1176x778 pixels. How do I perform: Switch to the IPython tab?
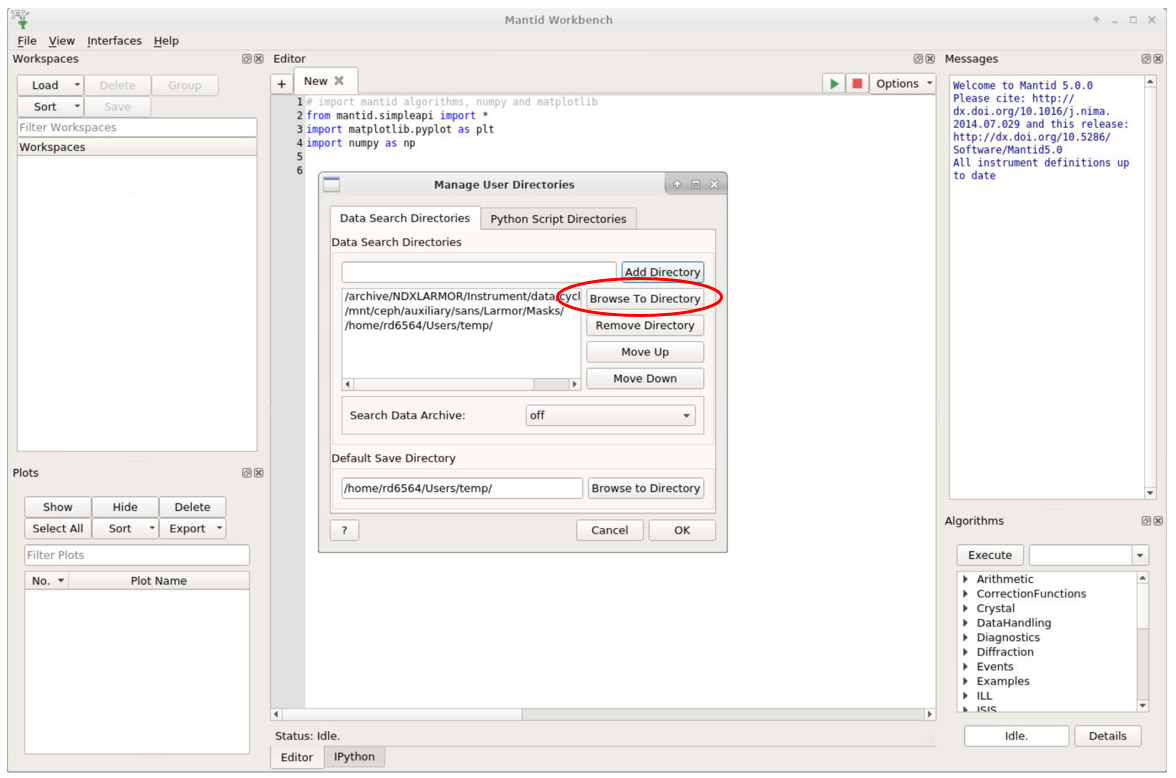[x=354, y=756]
